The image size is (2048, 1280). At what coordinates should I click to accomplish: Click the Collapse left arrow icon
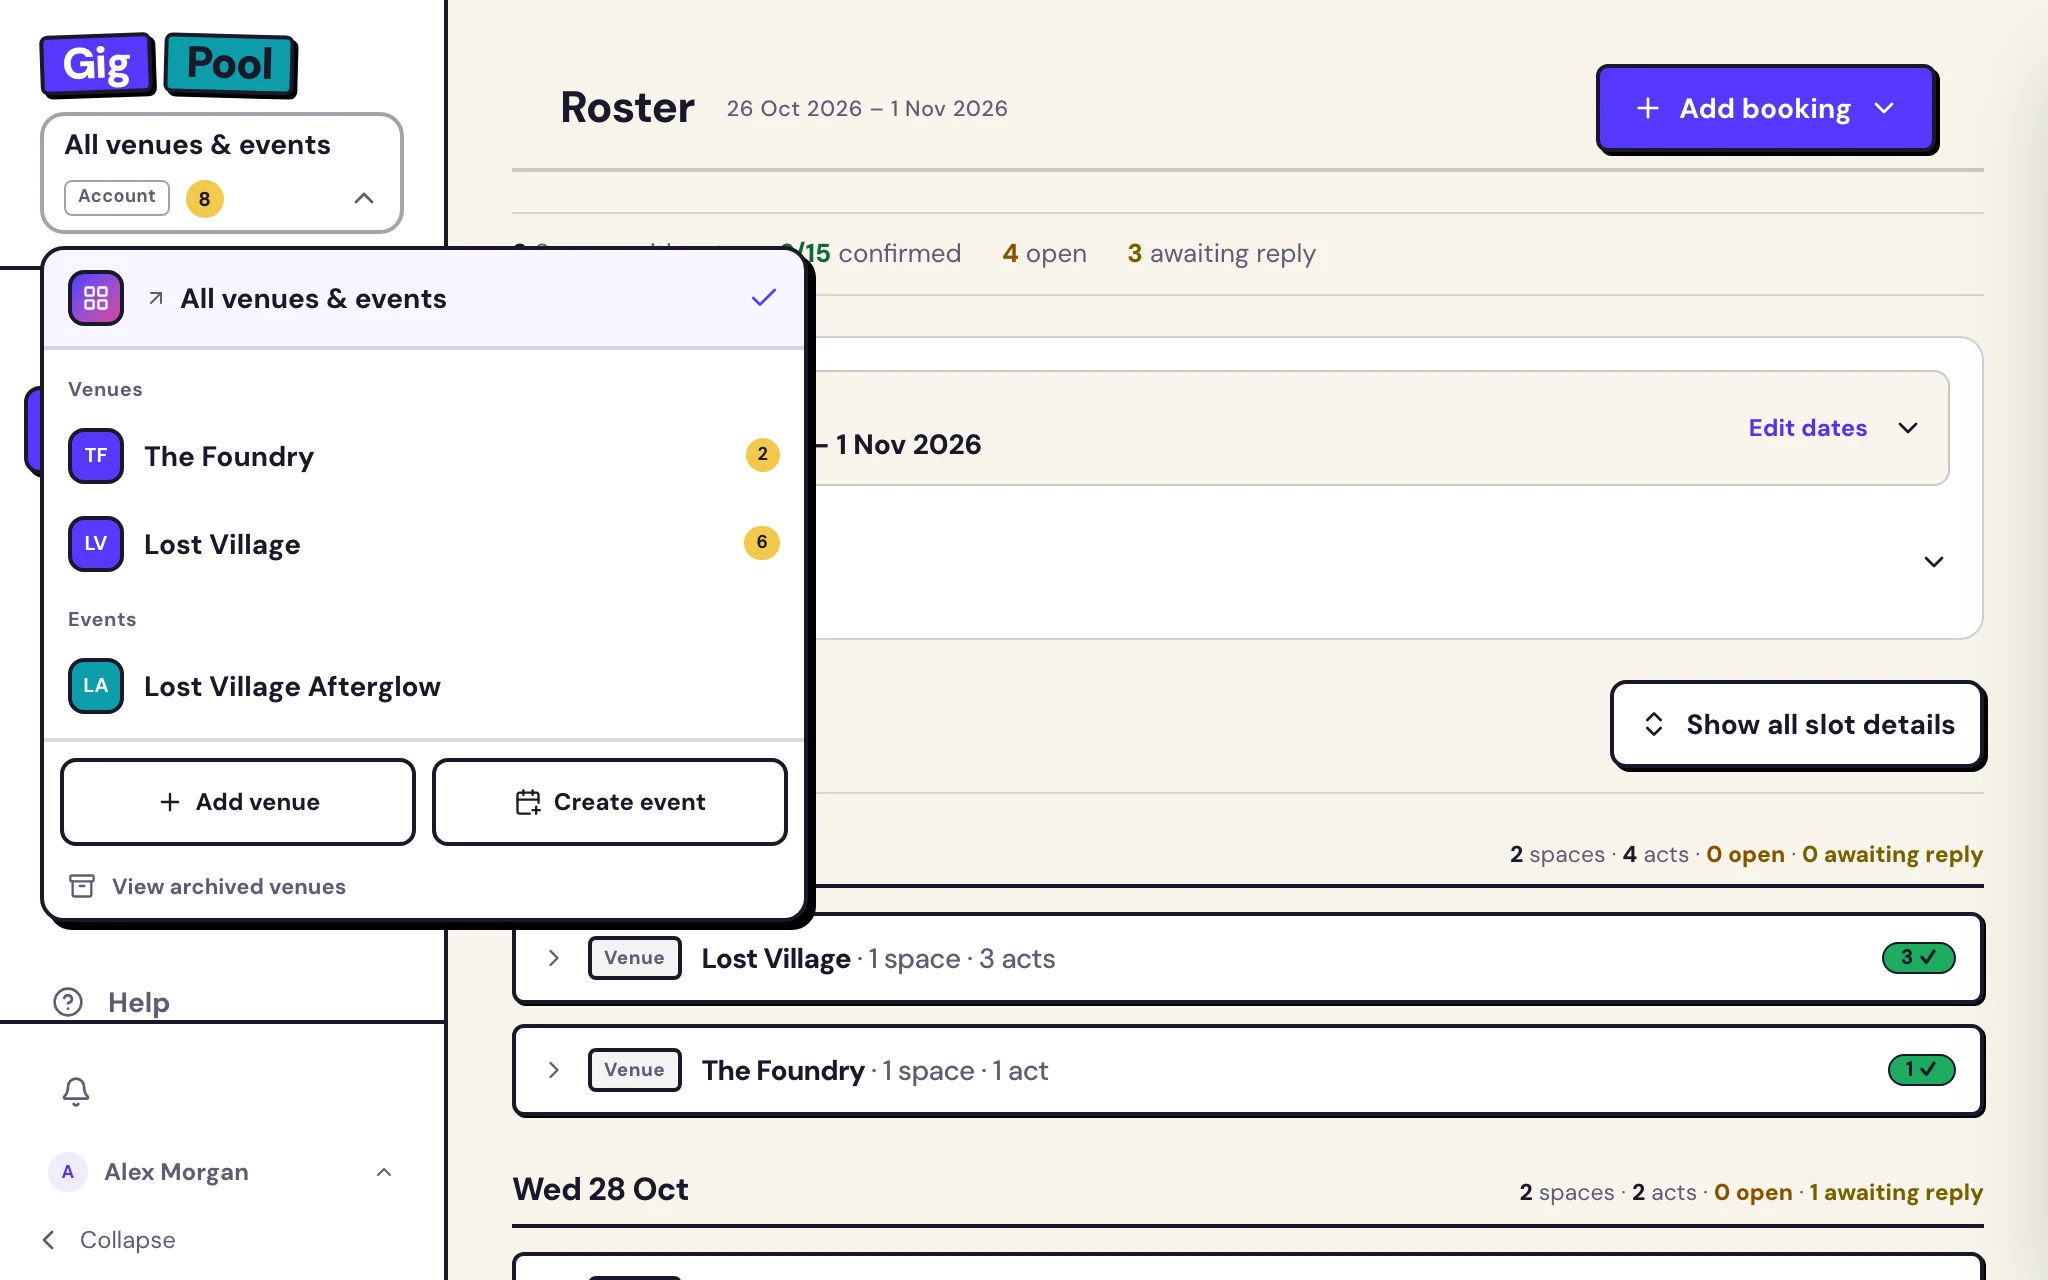pyautogui.click(x=48, y=1240)
